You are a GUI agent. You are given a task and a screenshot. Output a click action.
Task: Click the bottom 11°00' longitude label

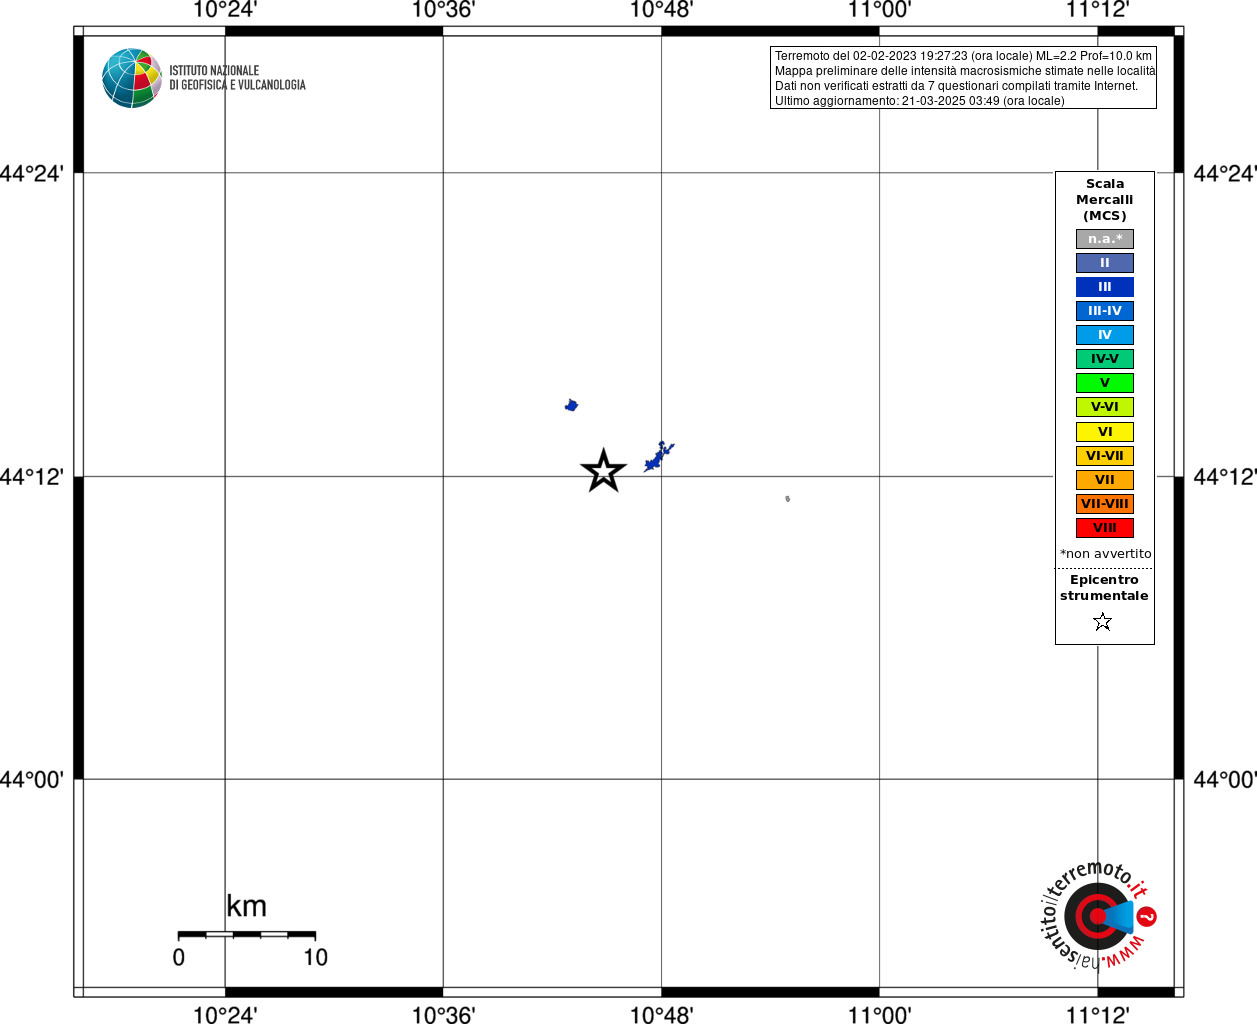pos(879,1015)
